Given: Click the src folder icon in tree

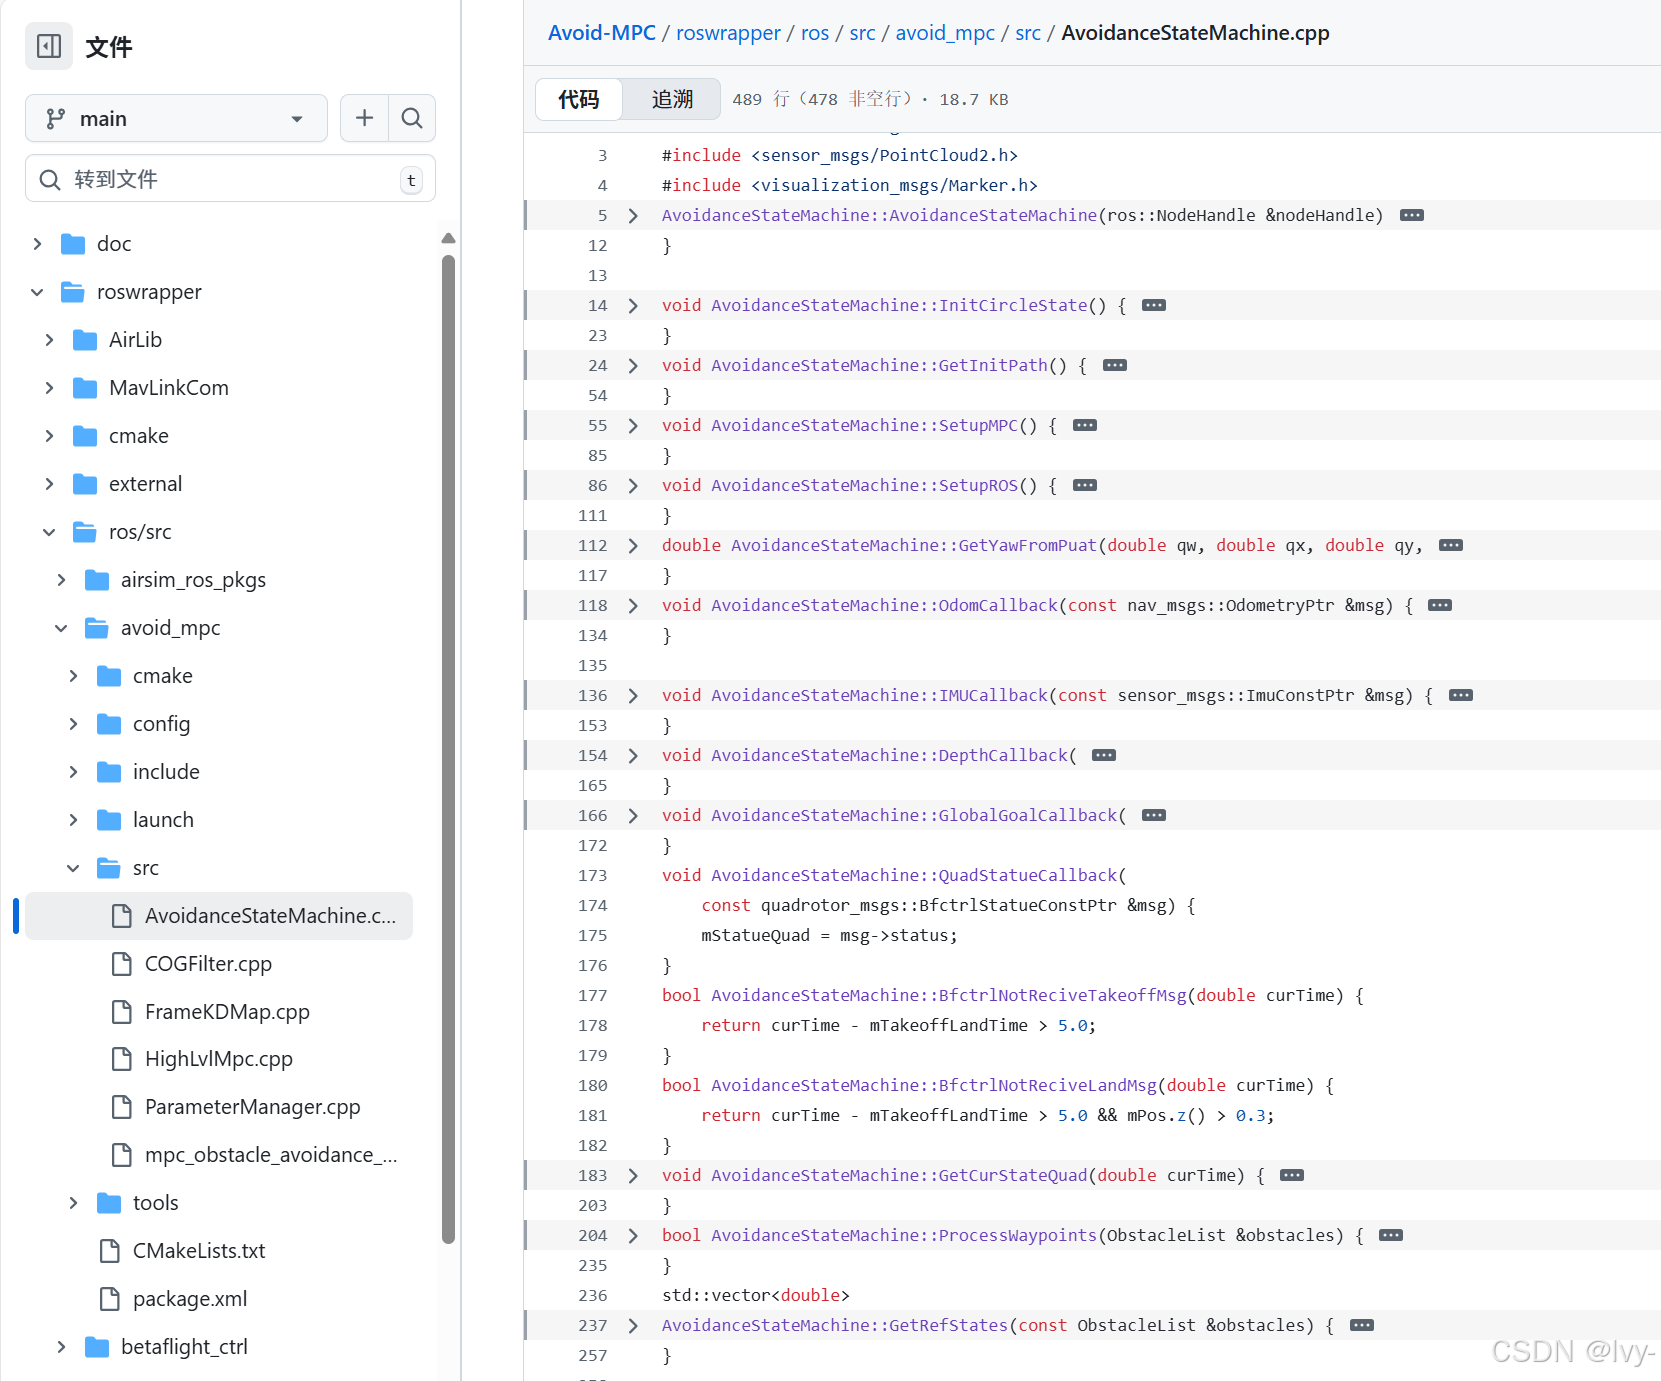Looking at the screenshot, I should (109, 868).
